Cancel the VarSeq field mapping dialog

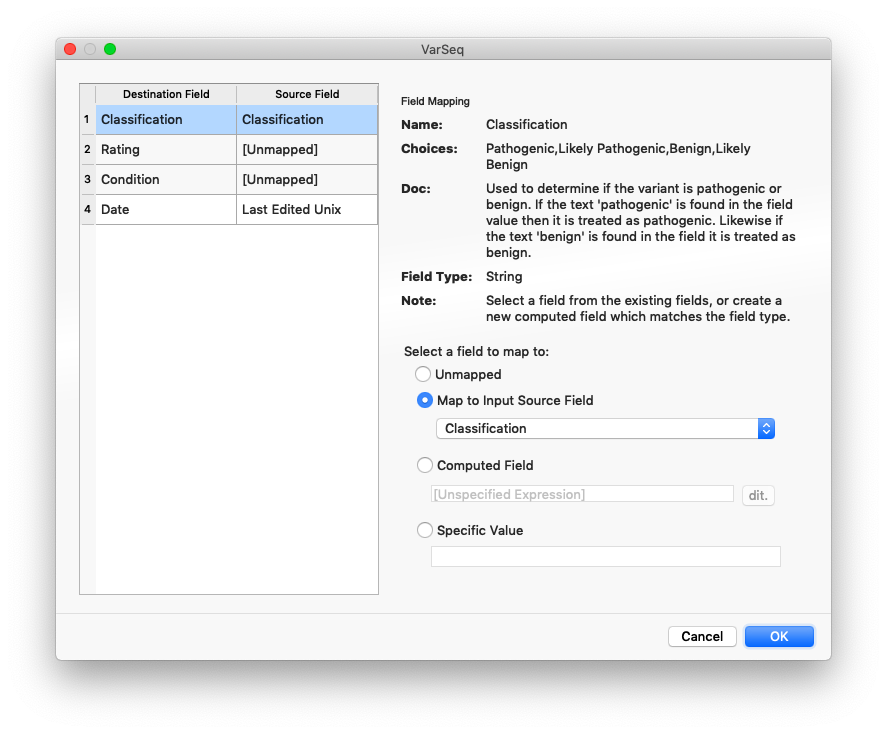tap(702, 636)
